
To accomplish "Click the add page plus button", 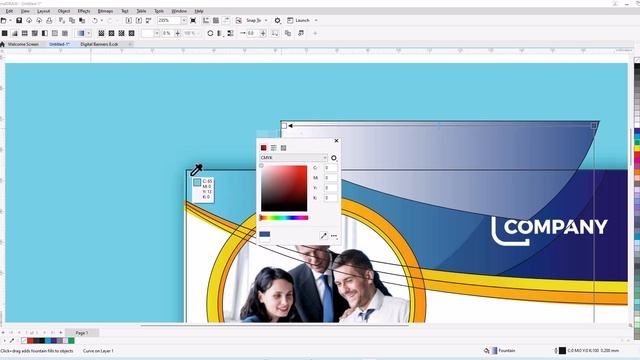I will [61, 333].
